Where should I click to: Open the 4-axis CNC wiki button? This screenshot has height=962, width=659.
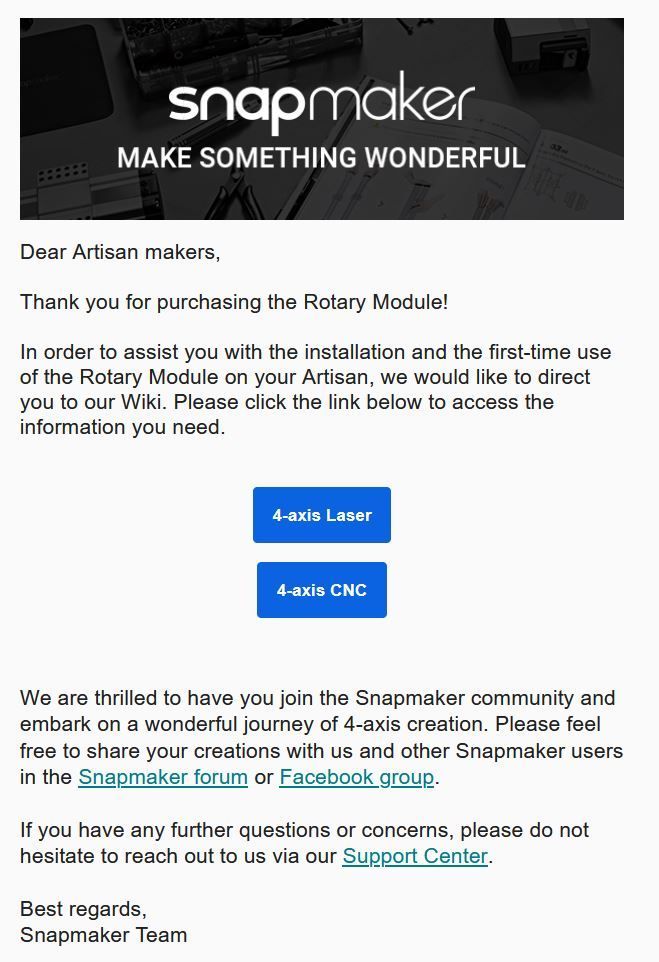(x=322, y=590)
